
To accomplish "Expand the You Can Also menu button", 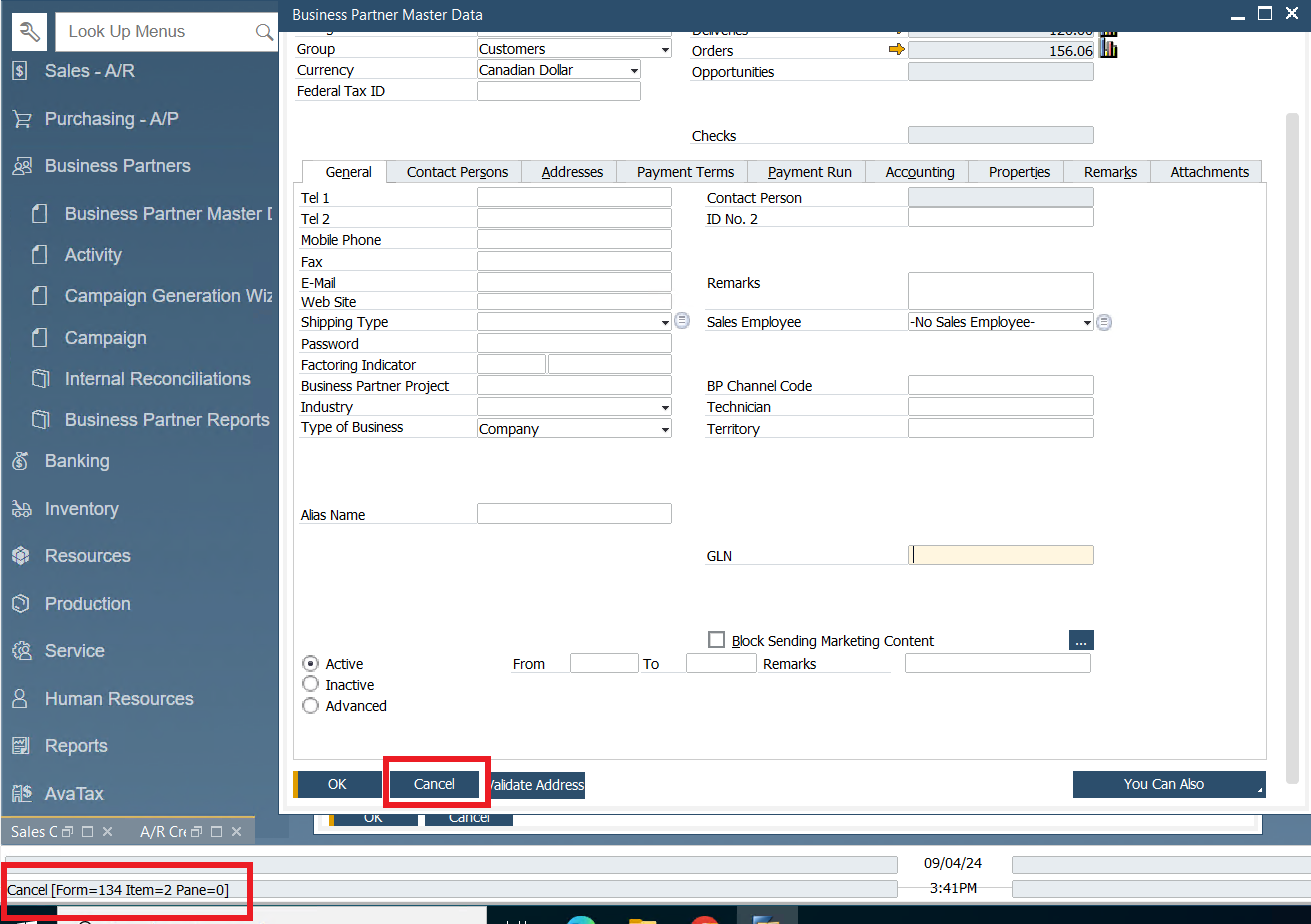I will pos(1169,784).
